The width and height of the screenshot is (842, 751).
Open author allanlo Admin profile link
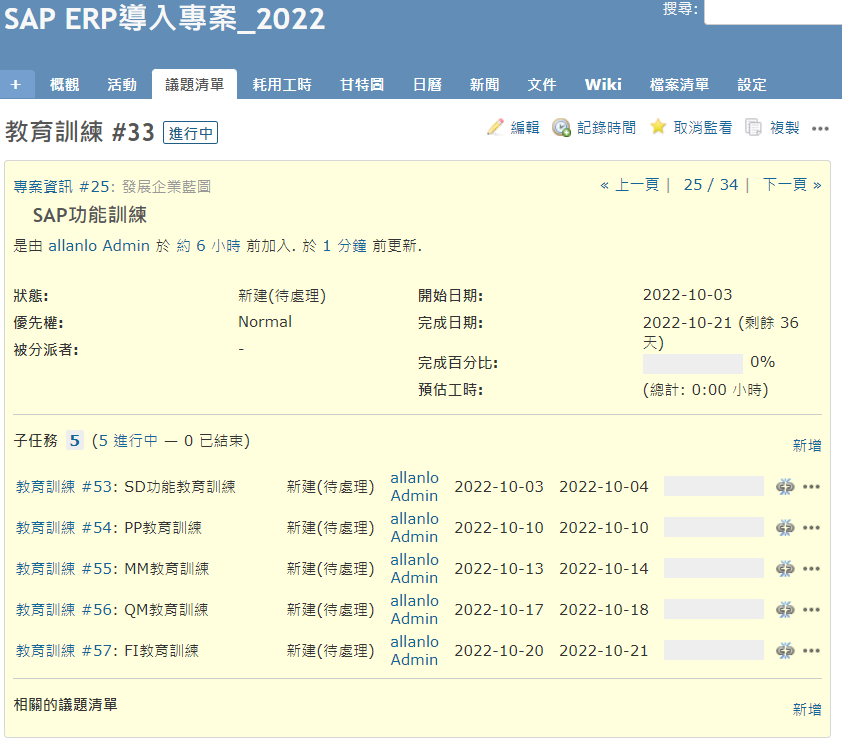(99, 246)
